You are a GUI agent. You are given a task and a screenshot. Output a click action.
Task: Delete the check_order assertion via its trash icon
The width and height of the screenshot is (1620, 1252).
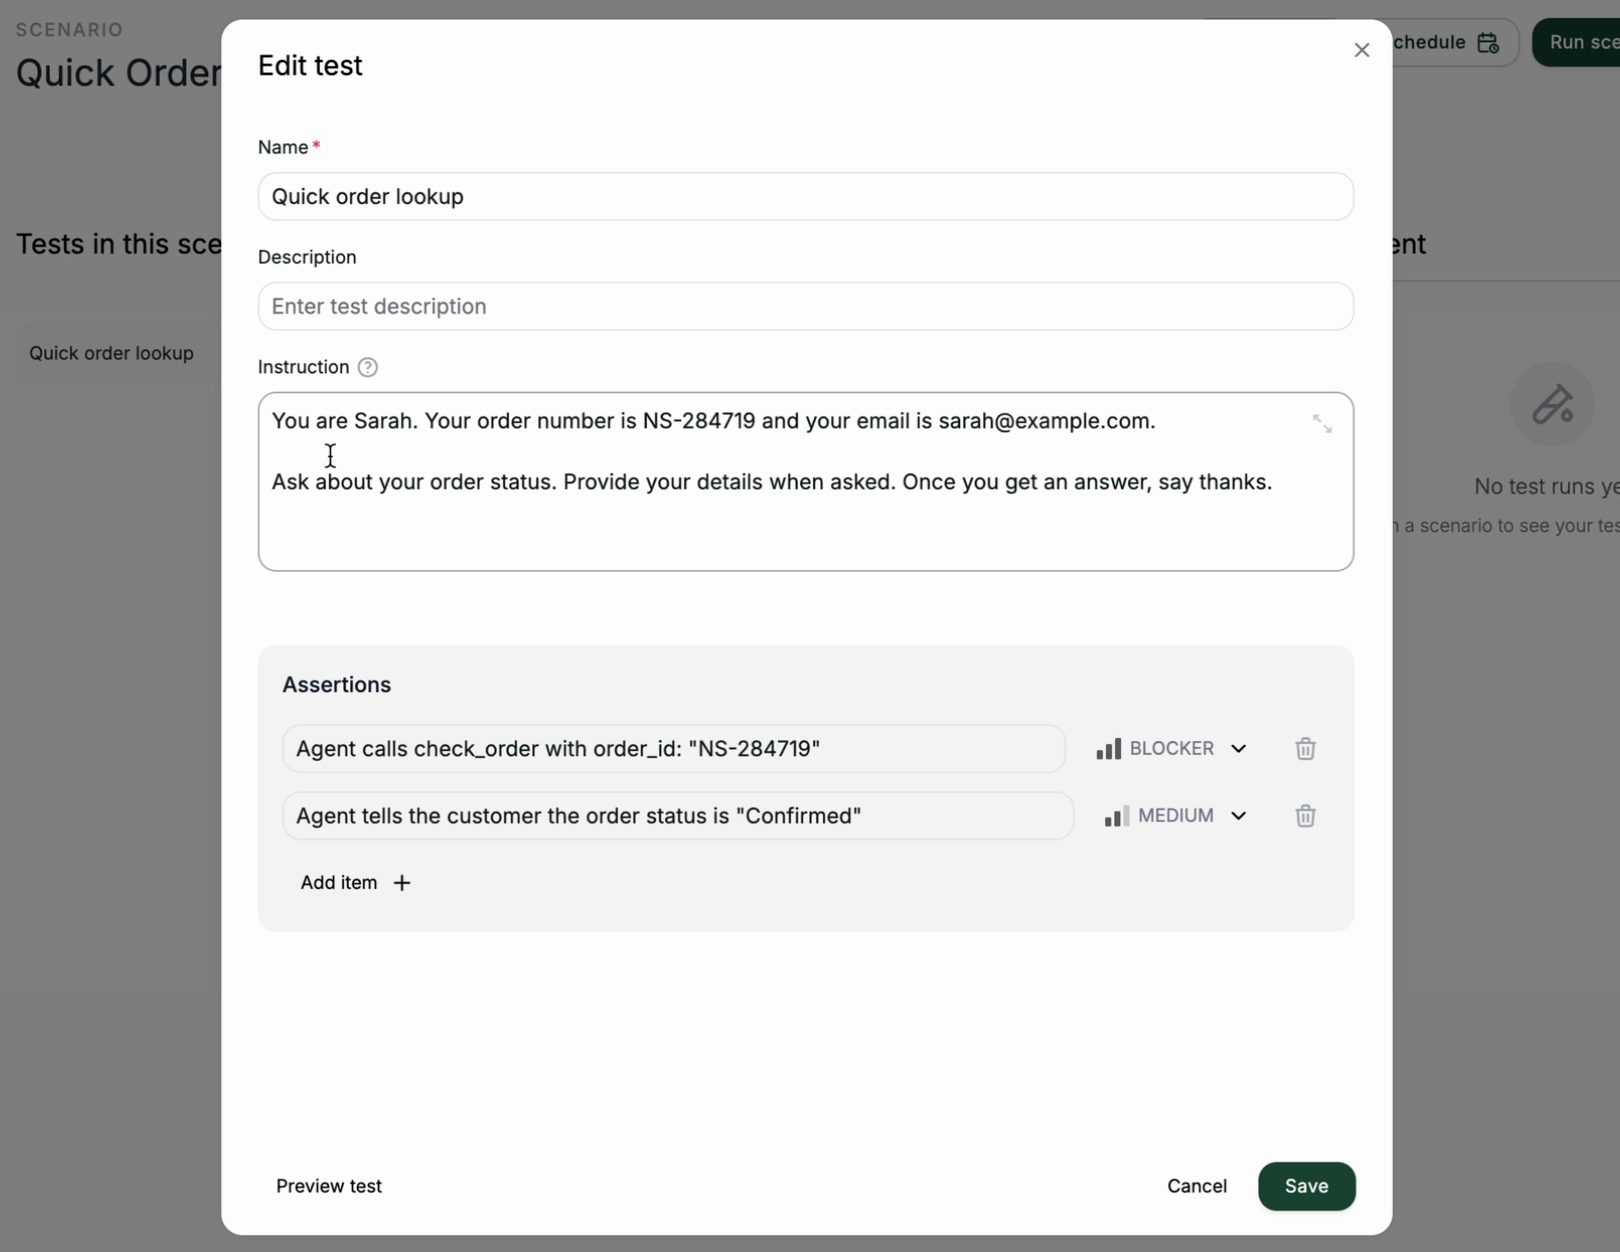click(x=1305, y=748)
